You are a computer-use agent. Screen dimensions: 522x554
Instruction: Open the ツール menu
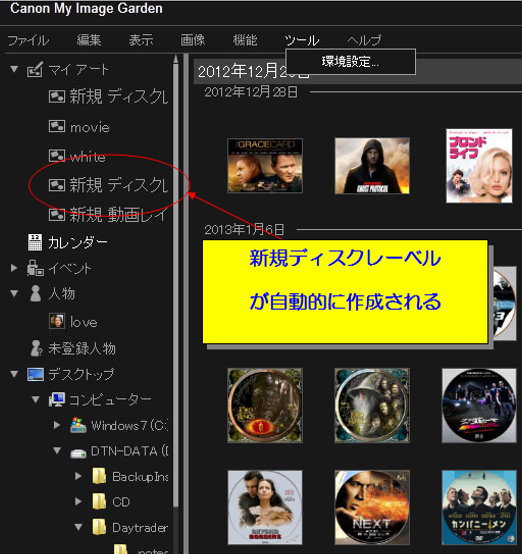(302, 40)
